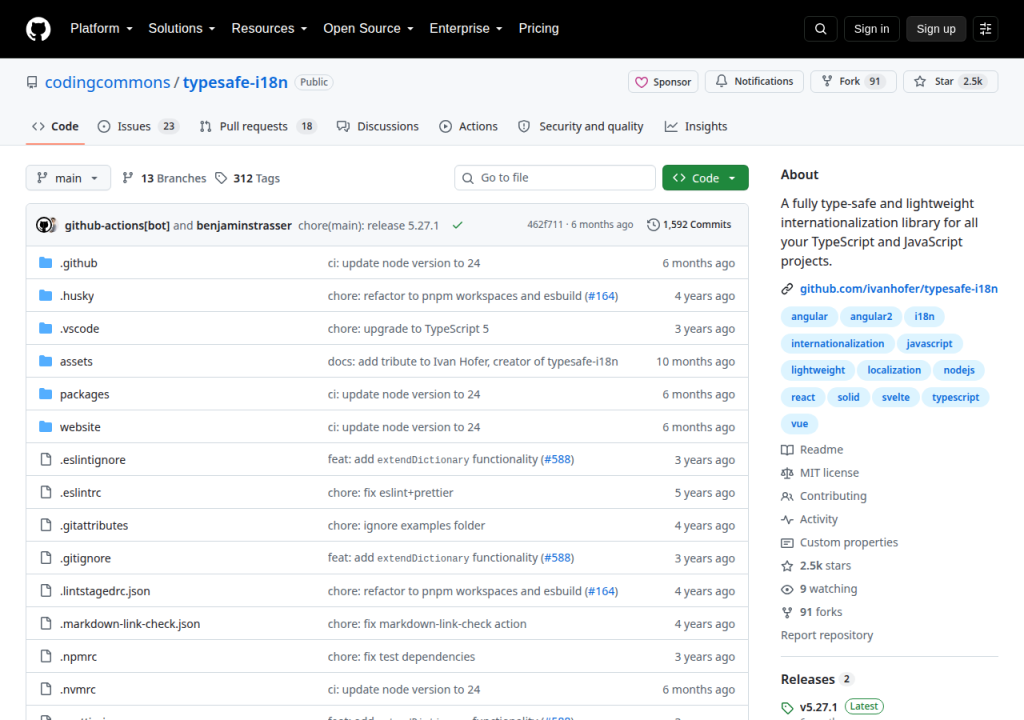The width and height of the screenshot is (1024, 720).
Task: Click the book icon next to Readme
Action: pyautogui.click(x=787, y=450)
